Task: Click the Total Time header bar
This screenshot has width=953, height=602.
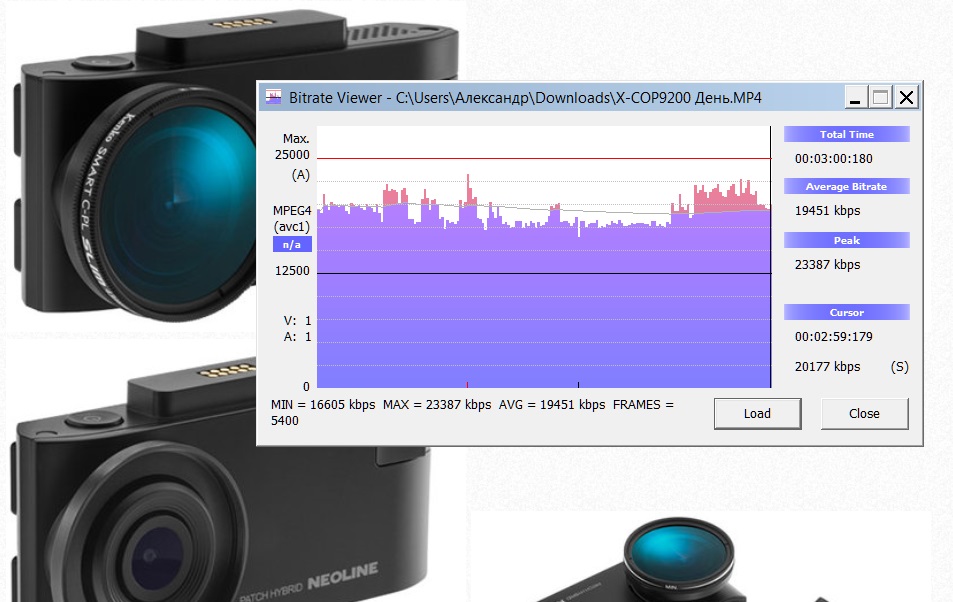Action: [x=846, y=134]
